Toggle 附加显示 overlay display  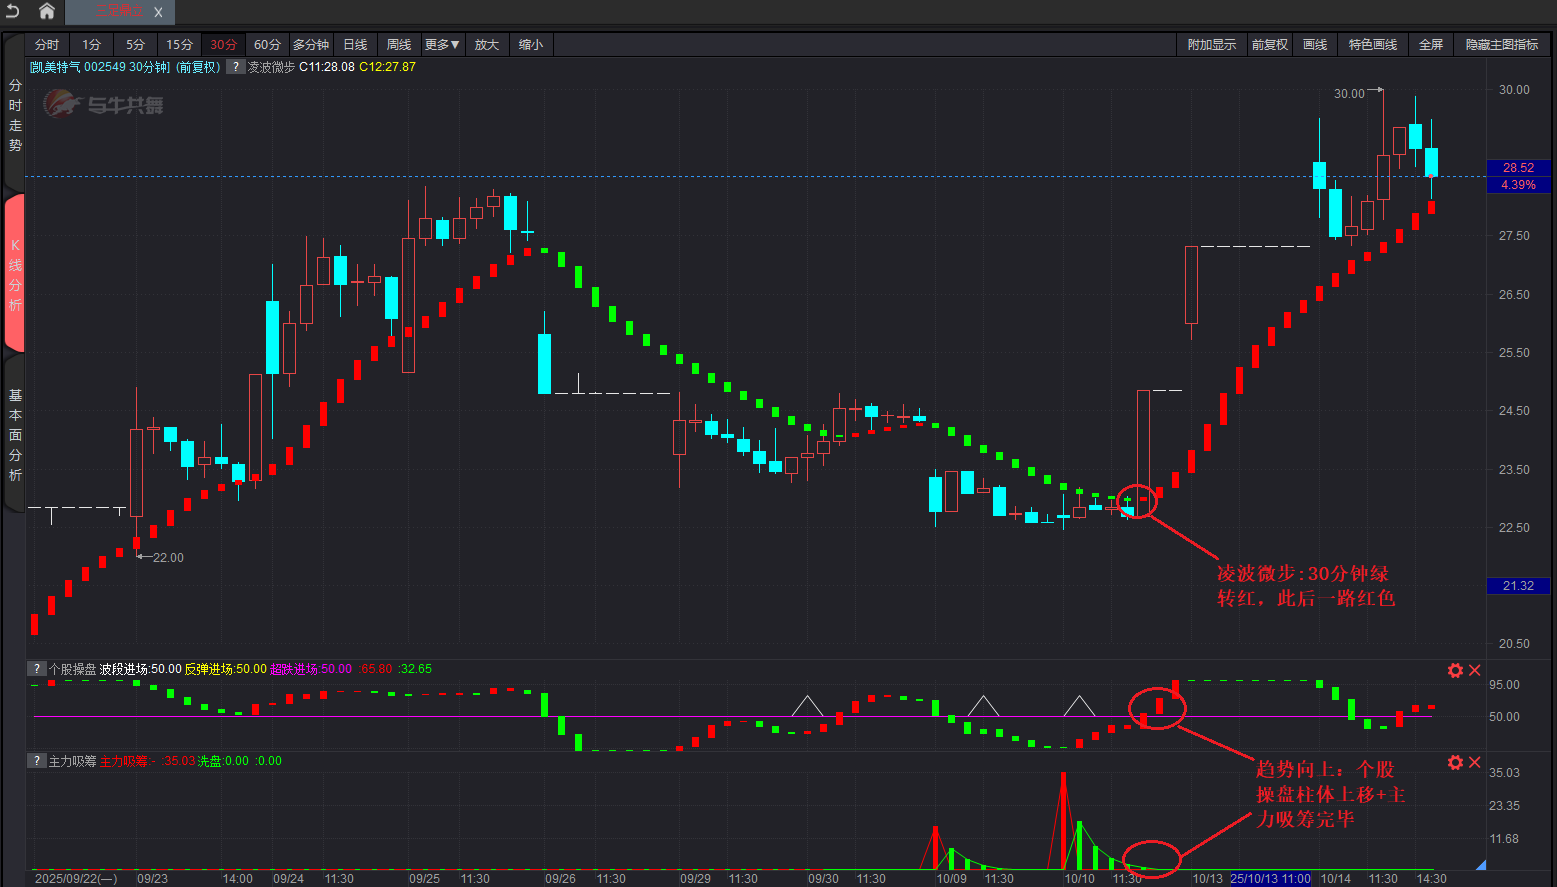[x=1211, y=45]
